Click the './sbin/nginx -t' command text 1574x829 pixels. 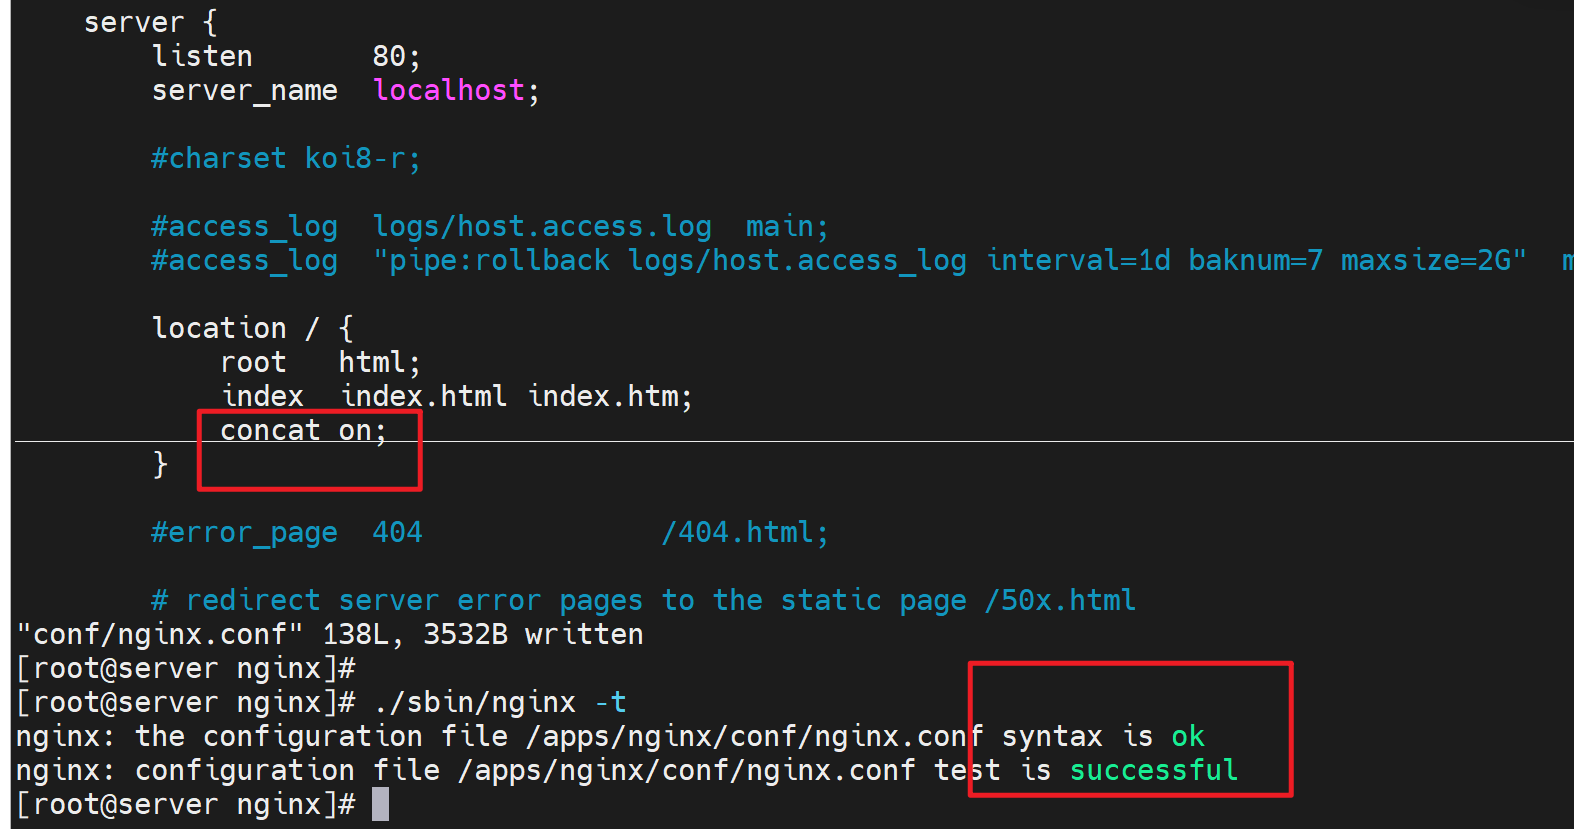point(500,703)
